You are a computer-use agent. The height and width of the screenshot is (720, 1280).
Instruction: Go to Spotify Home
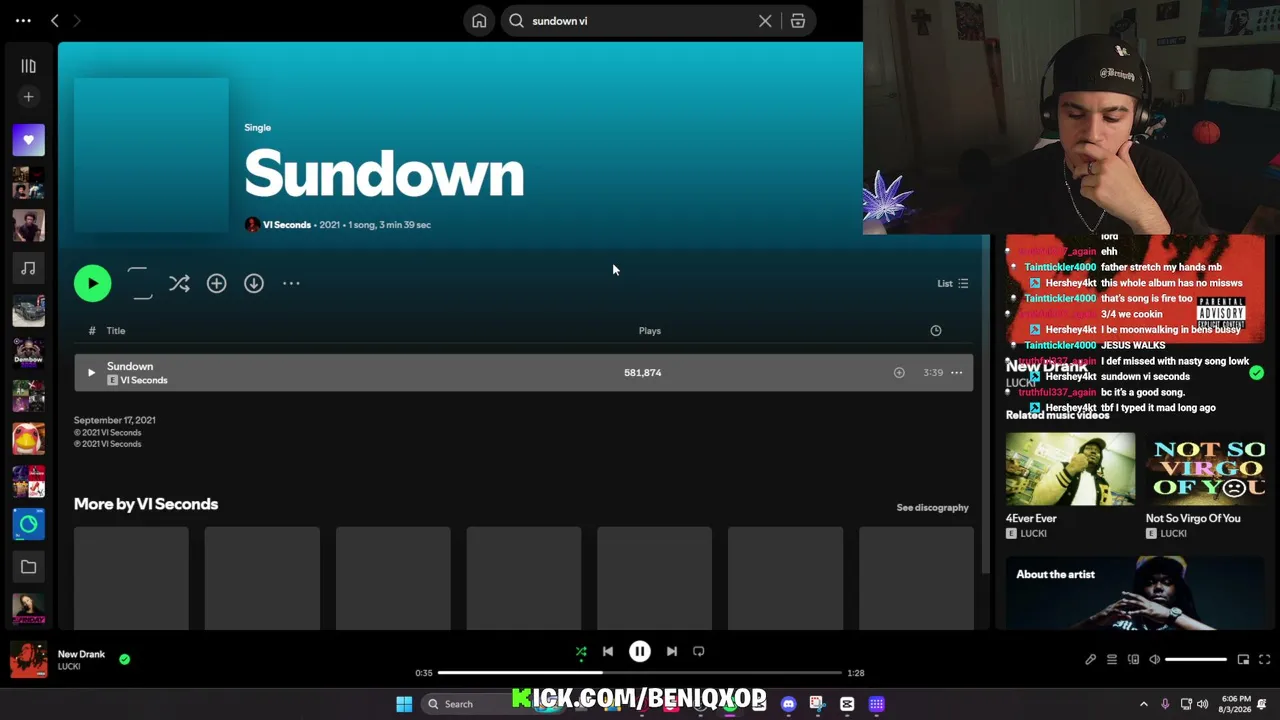479,21
